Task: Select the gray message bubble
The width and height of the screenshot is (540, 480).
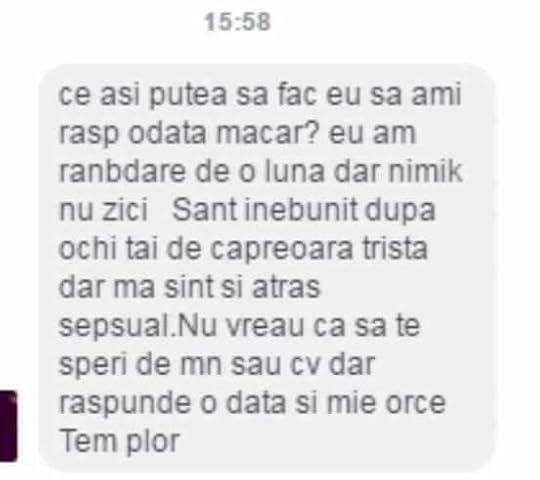Action: (267, 268)
